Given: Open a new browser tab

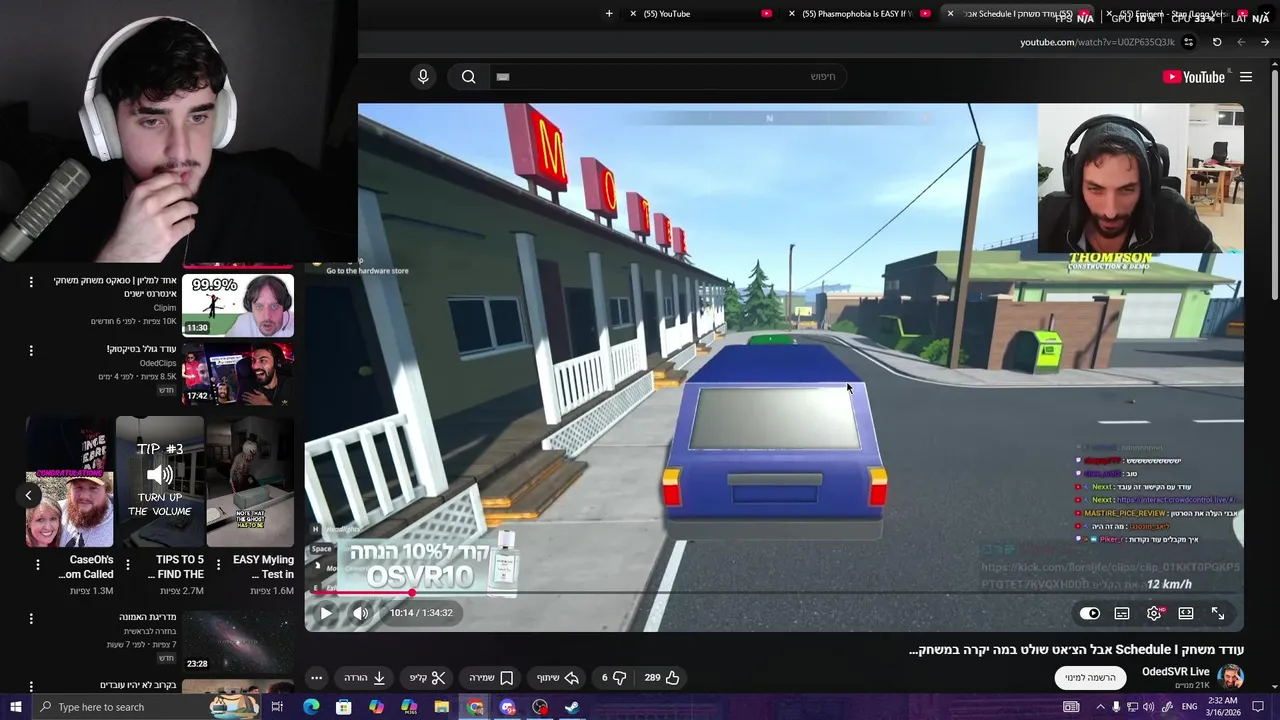Looking at the screenshot, I should point(609,14).
